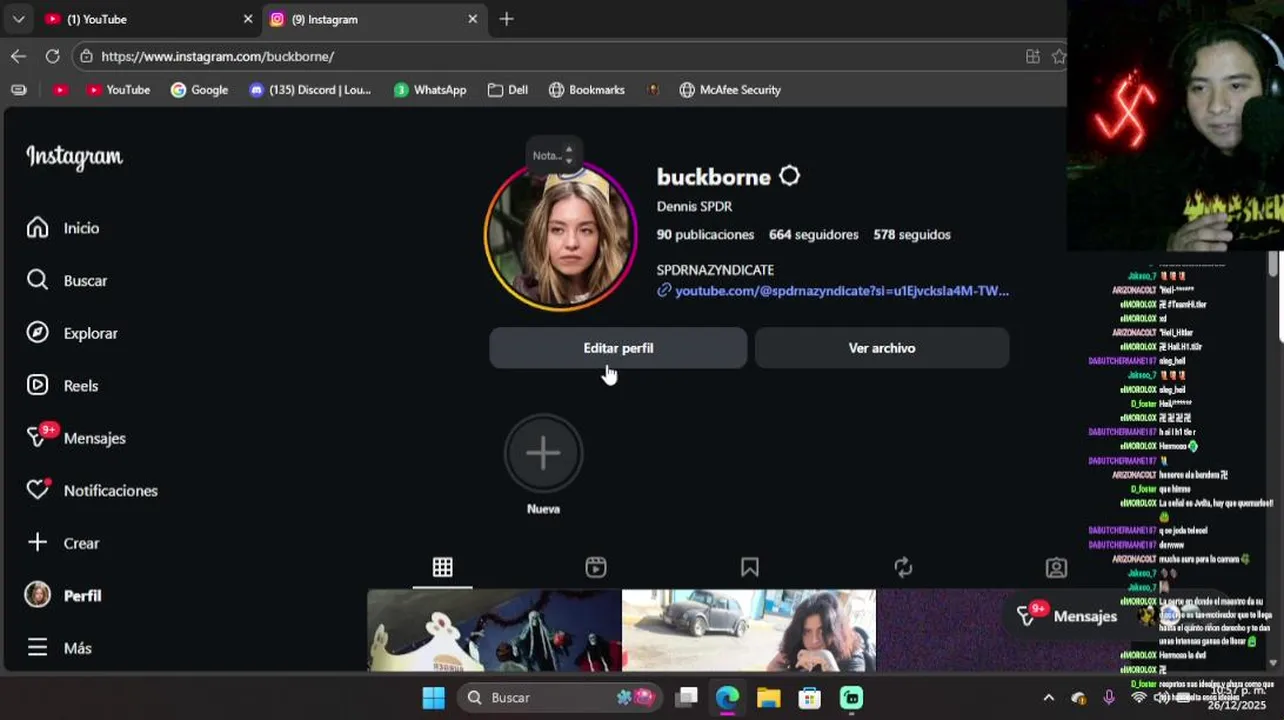Open Google bookmark
This screenshot has width=1284, height=720.
(x=200, y=90)
